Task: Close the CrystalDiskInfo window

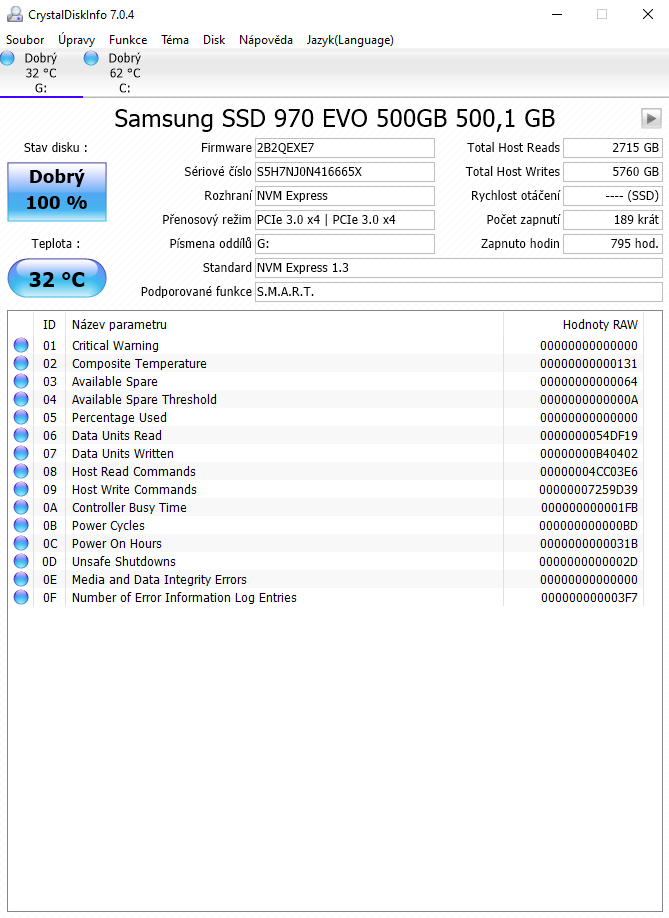Action: pyautogui.click(x=647, y=14)
